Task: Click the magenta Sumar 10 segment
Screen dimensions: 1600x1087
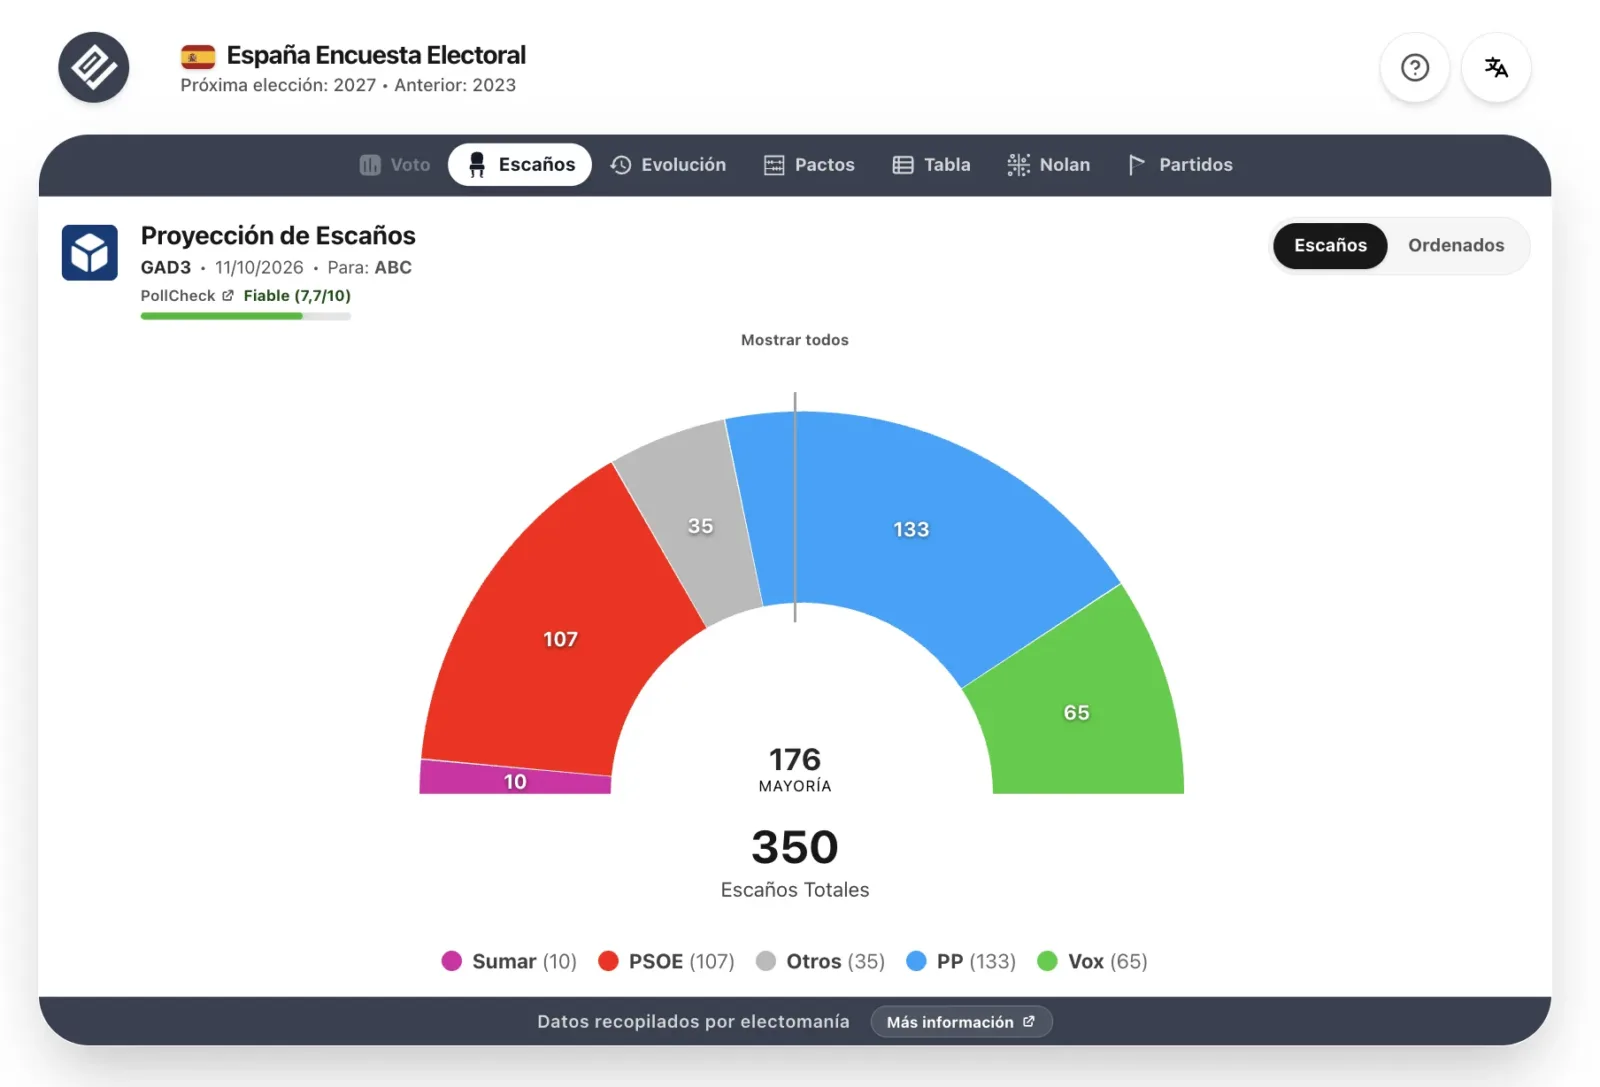Action: 515,780
